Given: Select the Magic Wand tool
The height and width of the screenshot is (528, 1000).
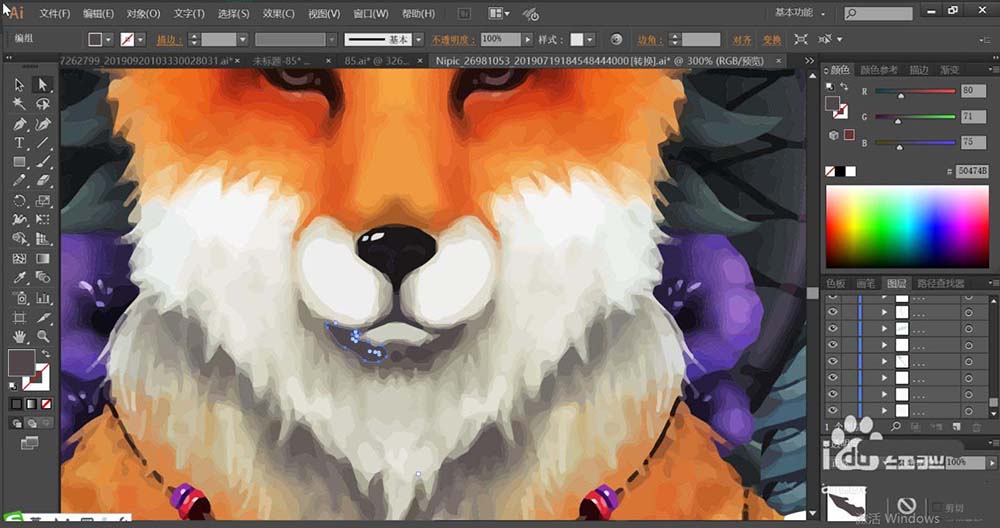Looking at the screenshot, I should pyautogui.click(x=20, y=103).
